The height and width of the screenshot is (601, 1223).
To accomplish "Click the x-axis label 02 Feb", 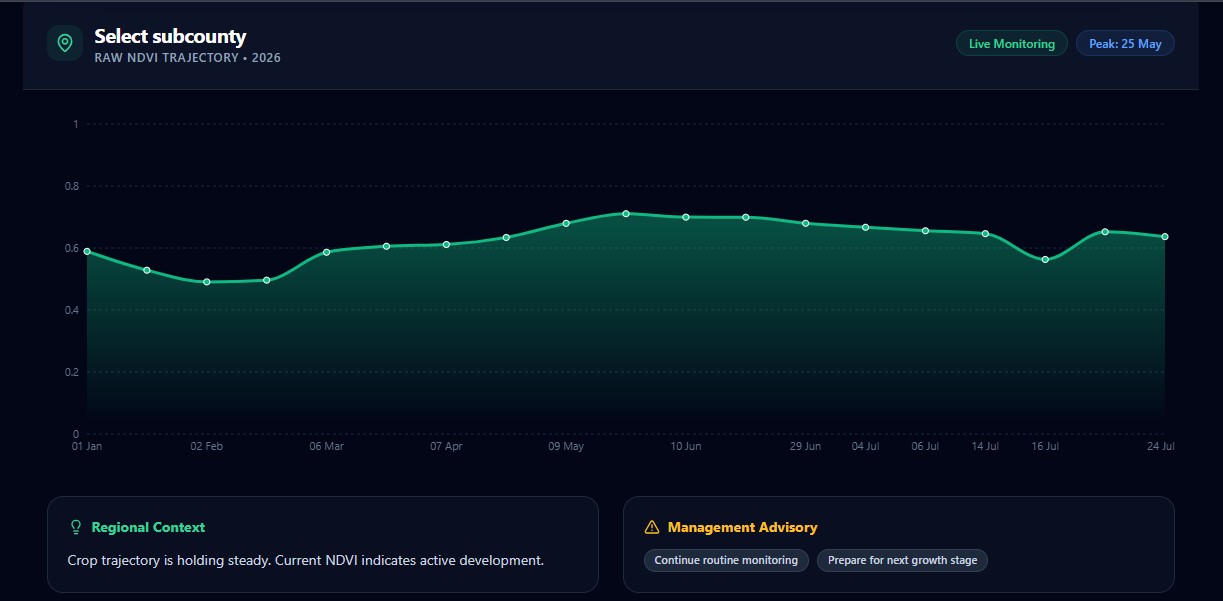I will tap(207, 447).
